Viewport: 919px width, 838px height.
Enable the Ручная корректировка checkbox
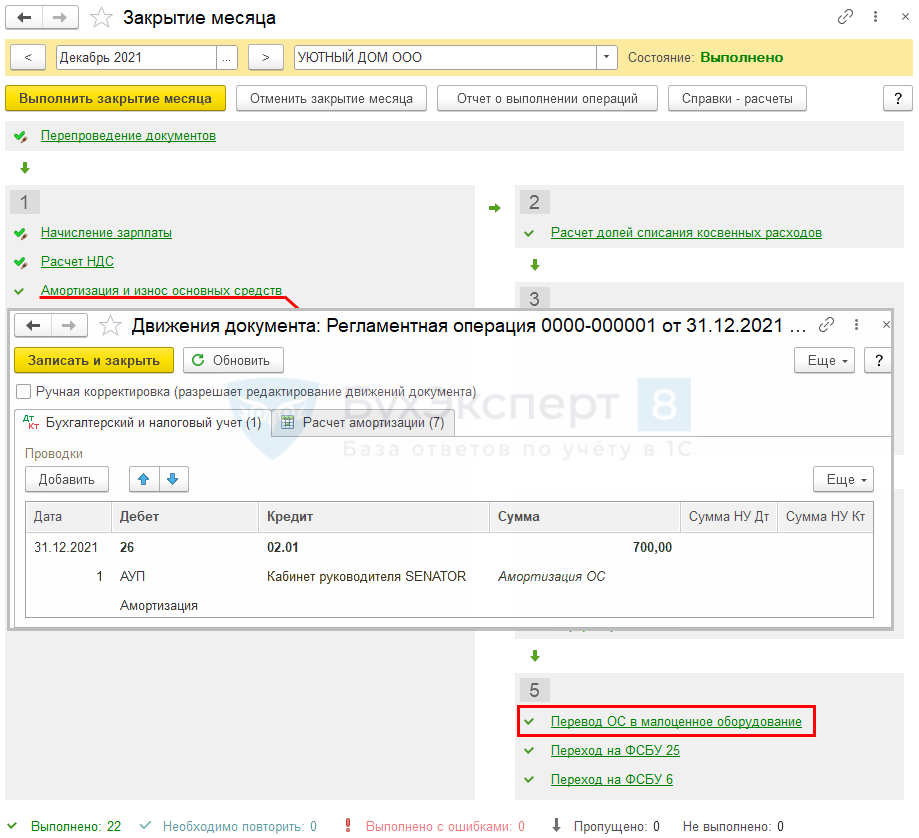24,392
